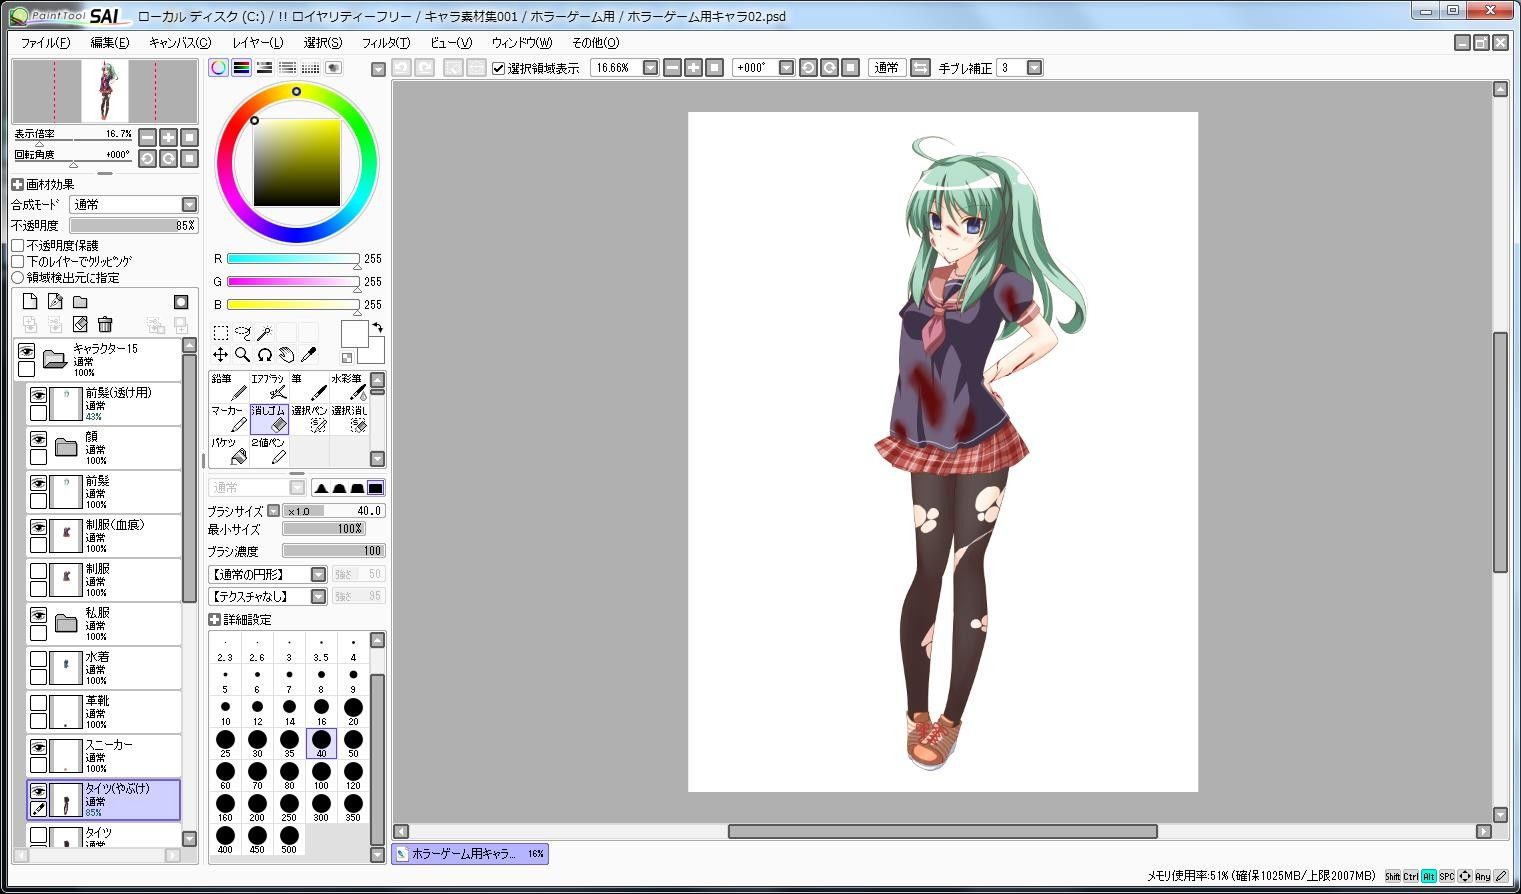The width and height of the screenshot is (1521, 894).
Task: Hide the 制服(血痕) layer eye icon
Action: pyautogui.click(x=38, y=527)
